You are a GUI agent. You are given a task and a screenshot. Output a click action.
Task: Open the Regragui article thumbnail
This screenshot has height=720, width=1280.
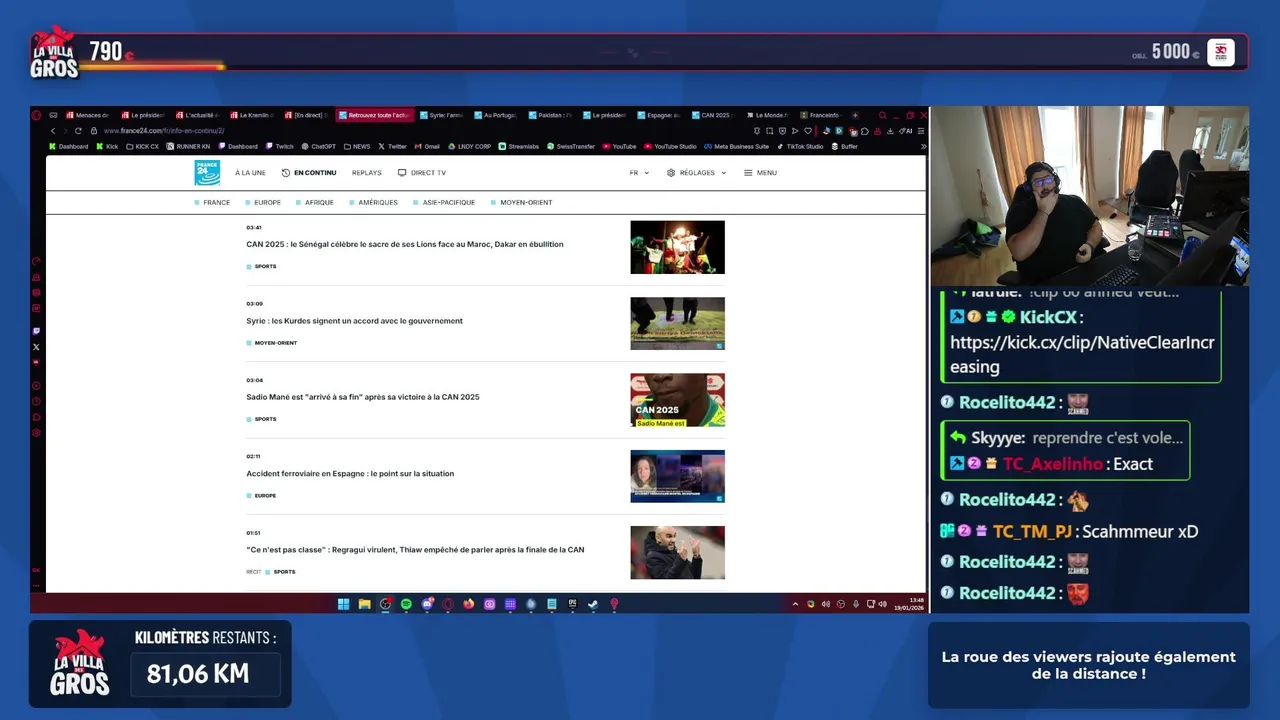[x=677, y=553]
